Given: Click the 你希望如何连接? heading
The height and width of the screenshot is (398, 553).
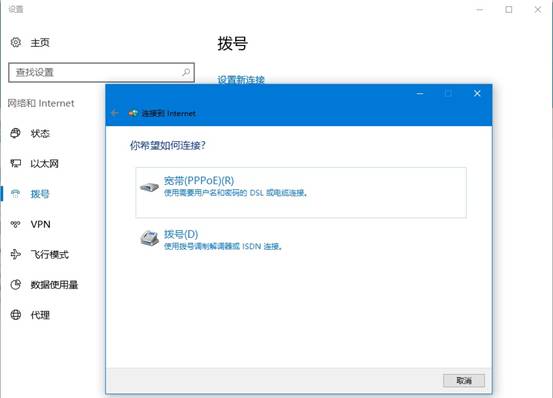Looking at the screenshot, I should point(168,145).
